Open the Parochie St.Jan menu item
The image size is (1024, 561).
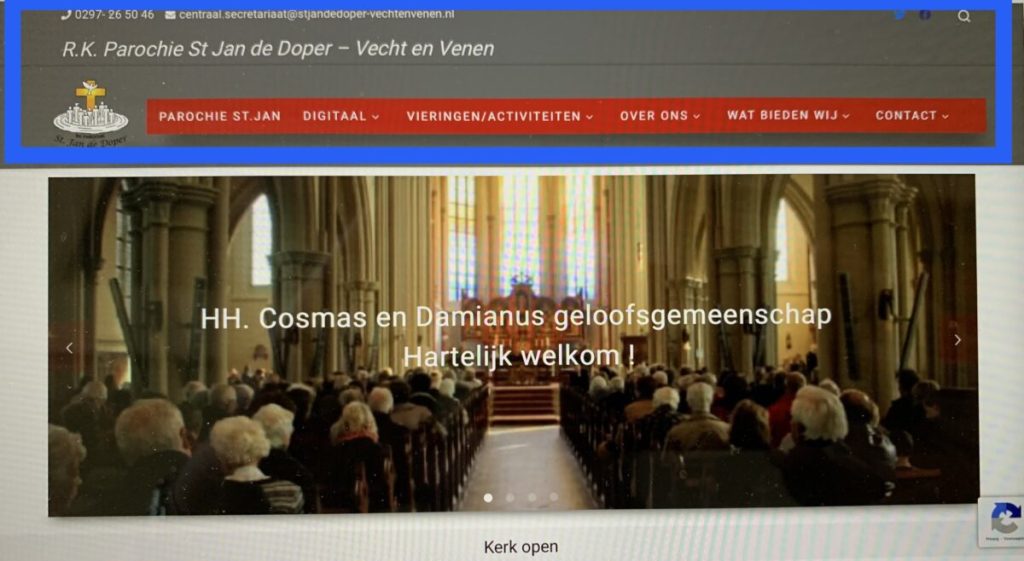click(x=219, y=116)
